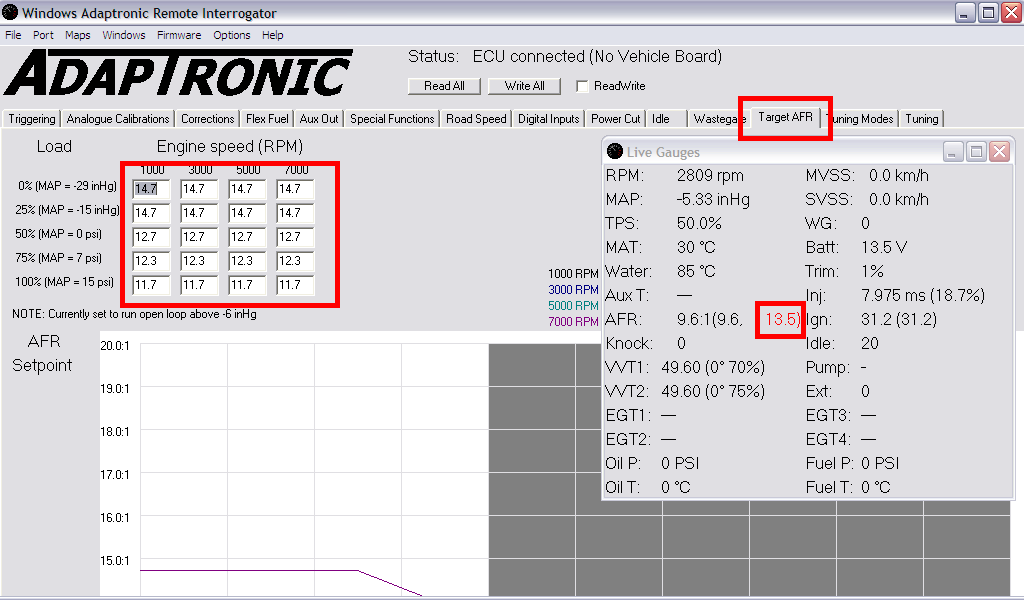Go to the Idle tab
The image size is (1024, 600).
click(661, 119)
